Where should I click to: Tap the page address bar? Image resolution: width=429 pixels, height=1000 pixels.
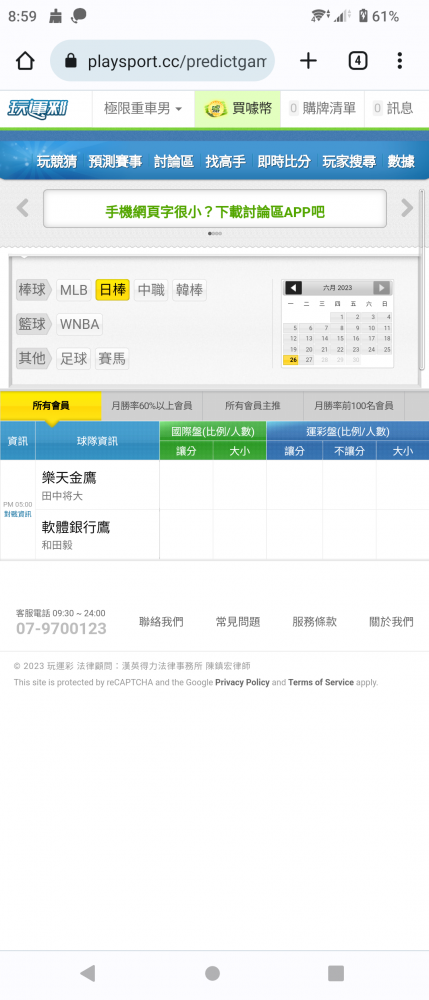[x=163, y=61]
